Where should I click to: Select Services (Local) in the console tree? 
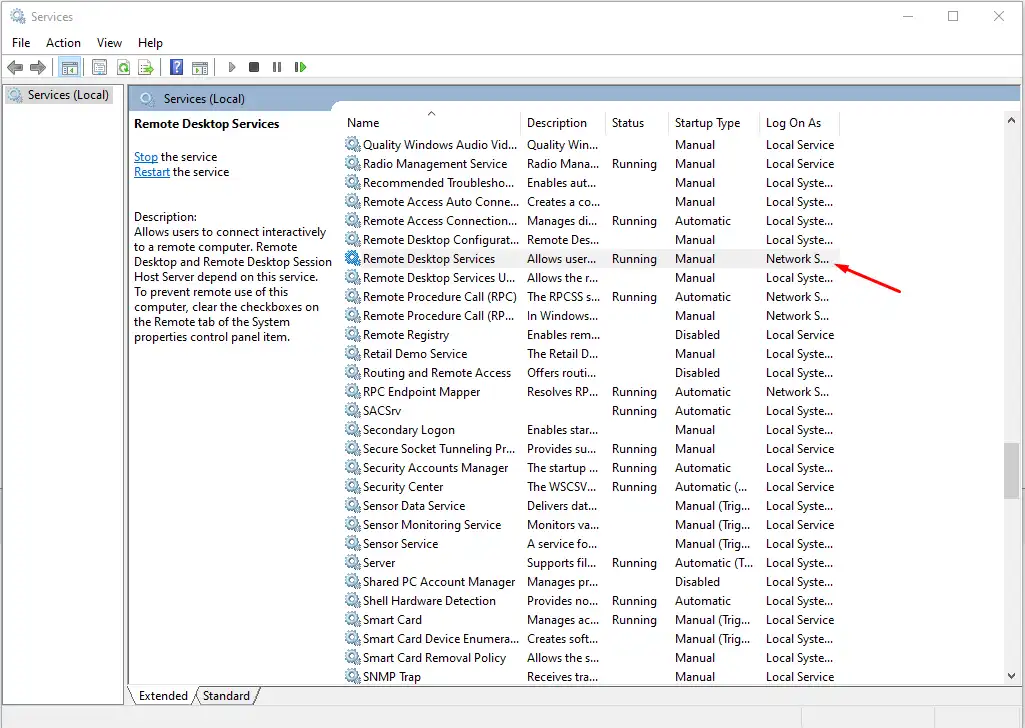click(x=69, y=95)
